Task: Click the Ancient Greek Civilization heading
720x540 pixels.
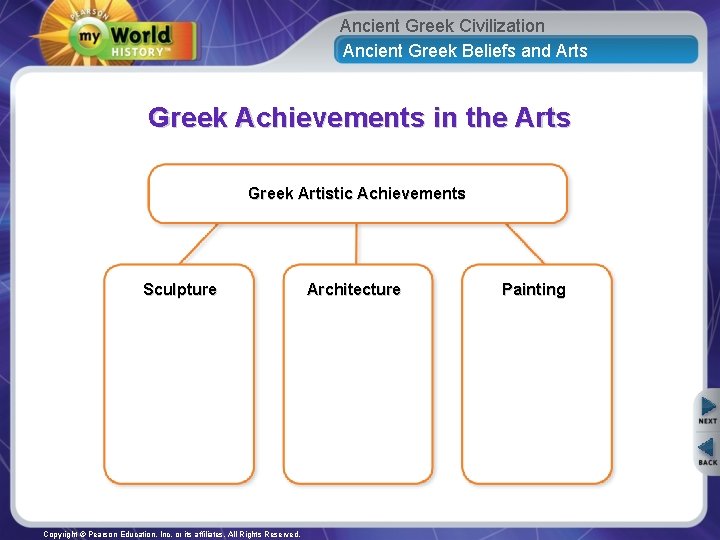Action: pos(442,26)
